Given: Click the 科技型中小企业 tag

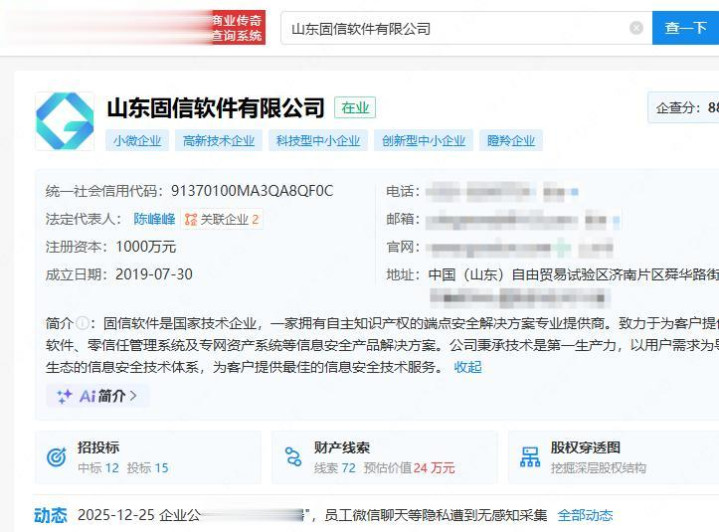Looking at the screenshot, I should tap(318, 140).
